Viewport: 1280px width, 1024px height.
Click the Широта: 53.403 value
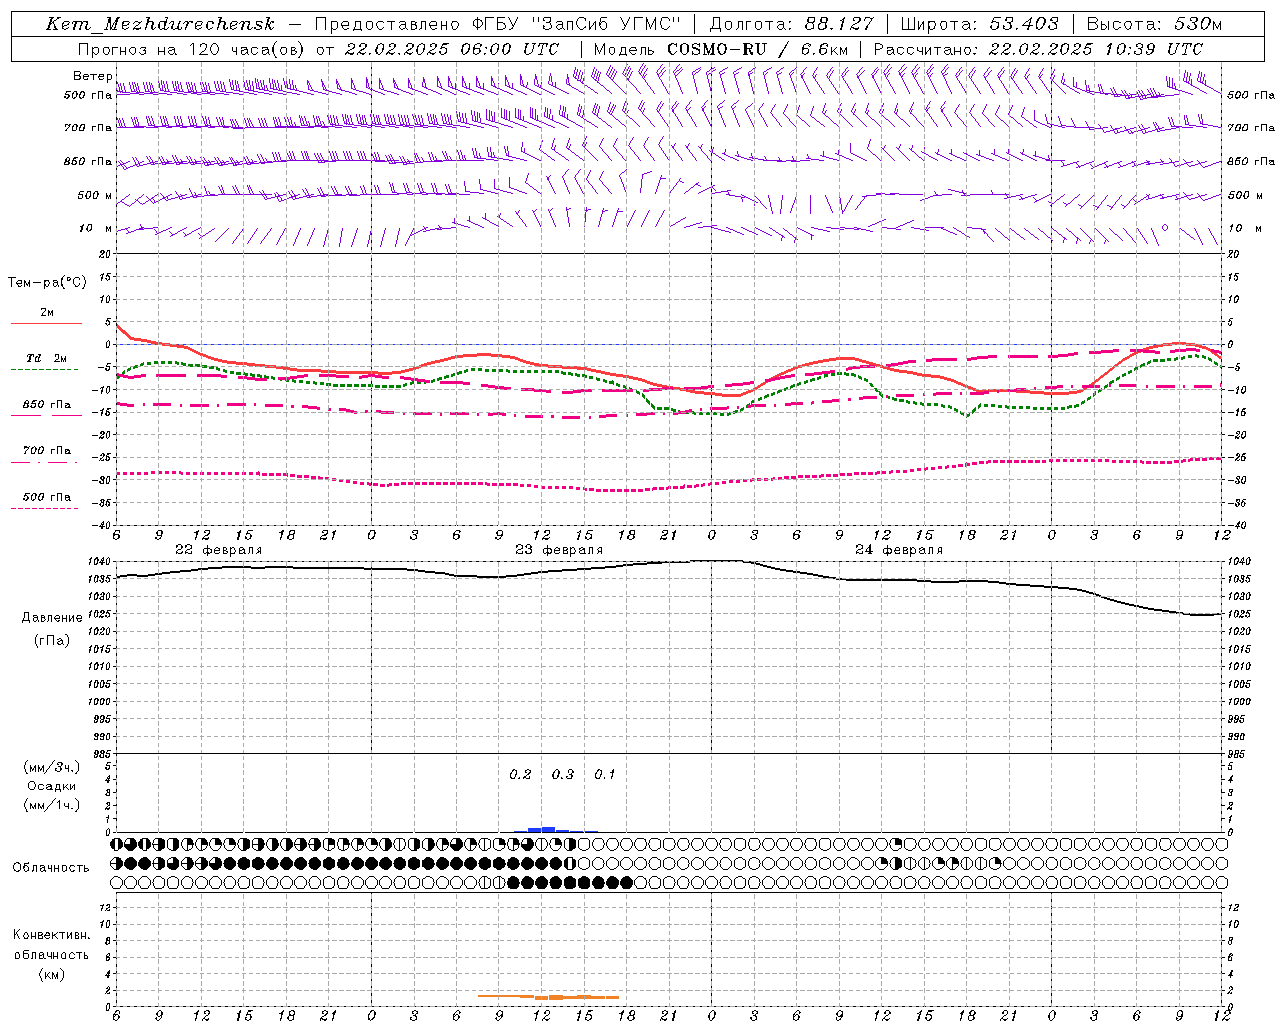979,24
